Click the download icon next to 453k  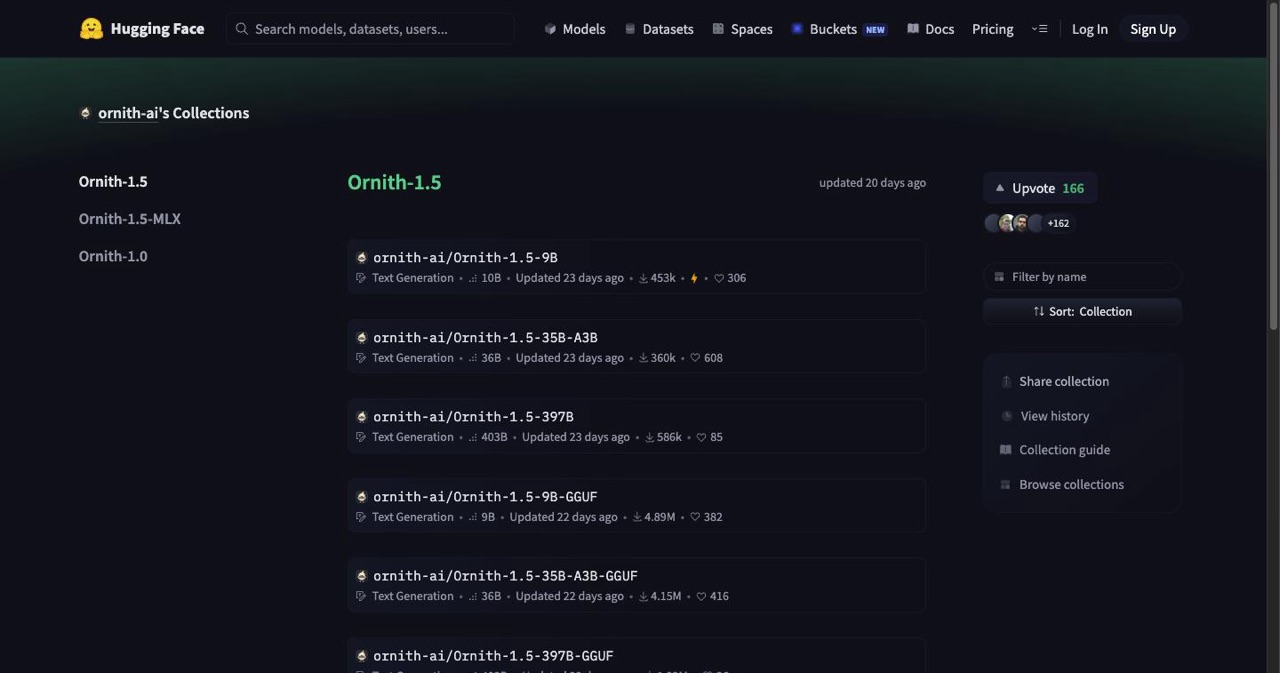pyautogui.click(x=644, y=278)
